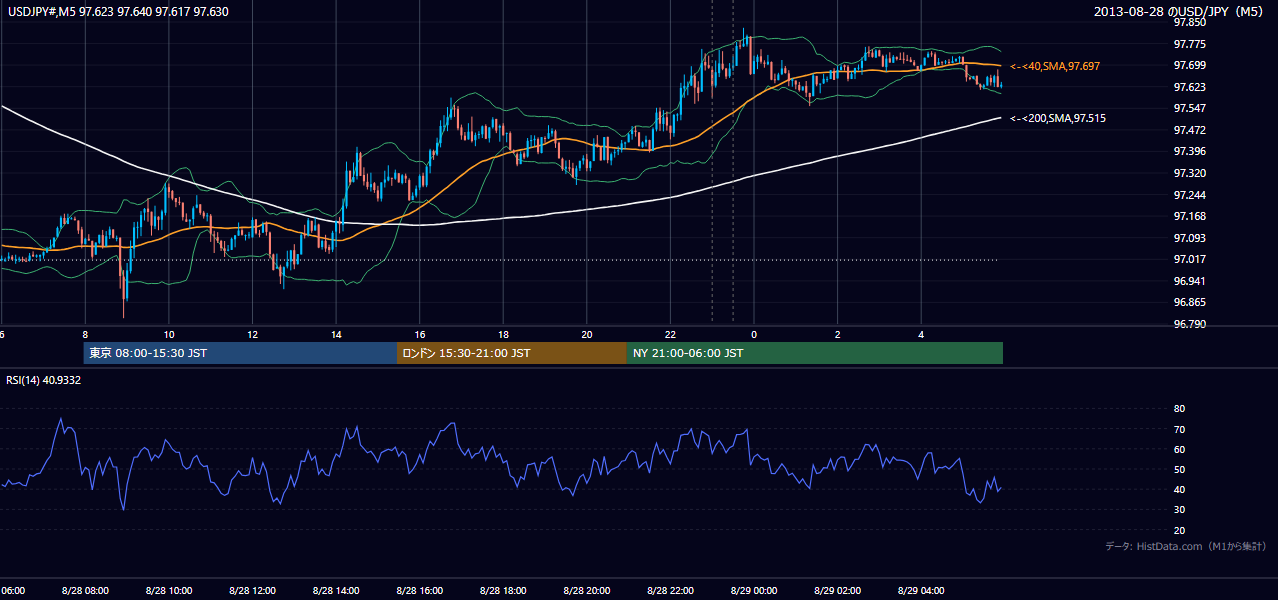1278x600 pixels.
Task: Click price axis label 97.168
Action: point(1188,216)
